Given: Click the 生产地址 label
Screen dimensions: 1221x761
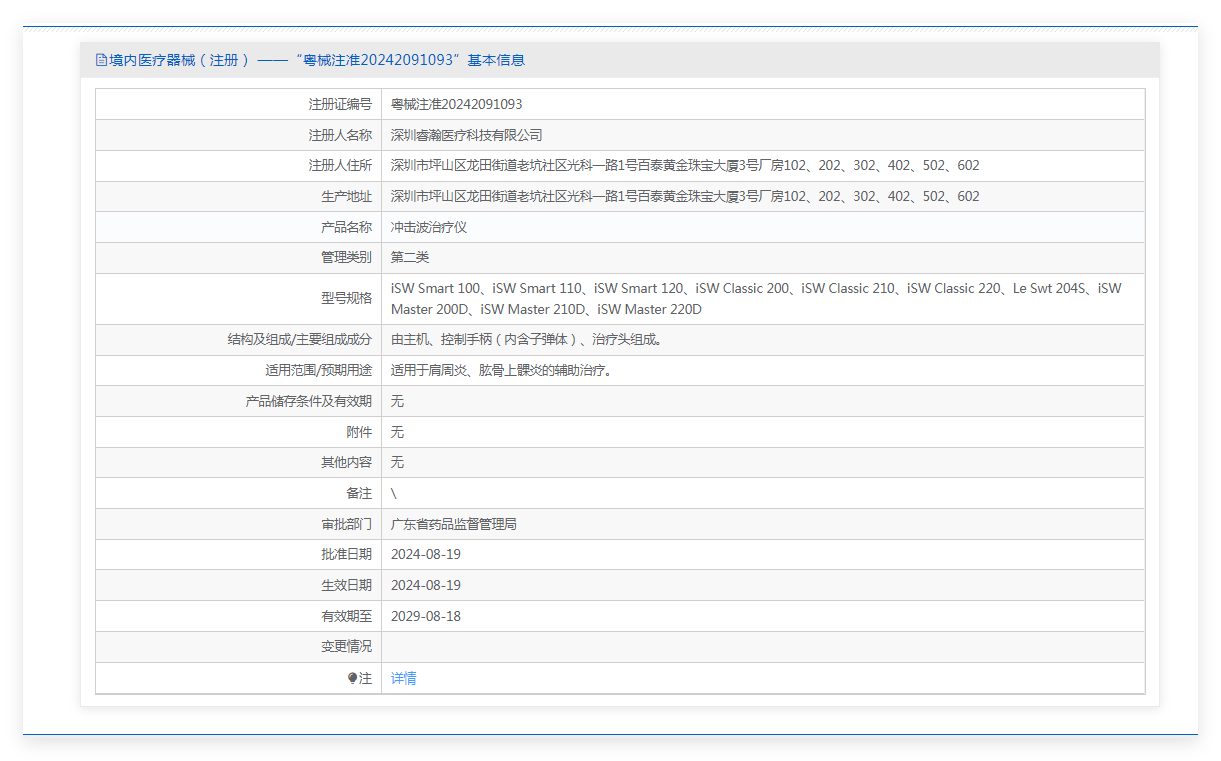Looking at the screenshot, I should pos(346,196).
